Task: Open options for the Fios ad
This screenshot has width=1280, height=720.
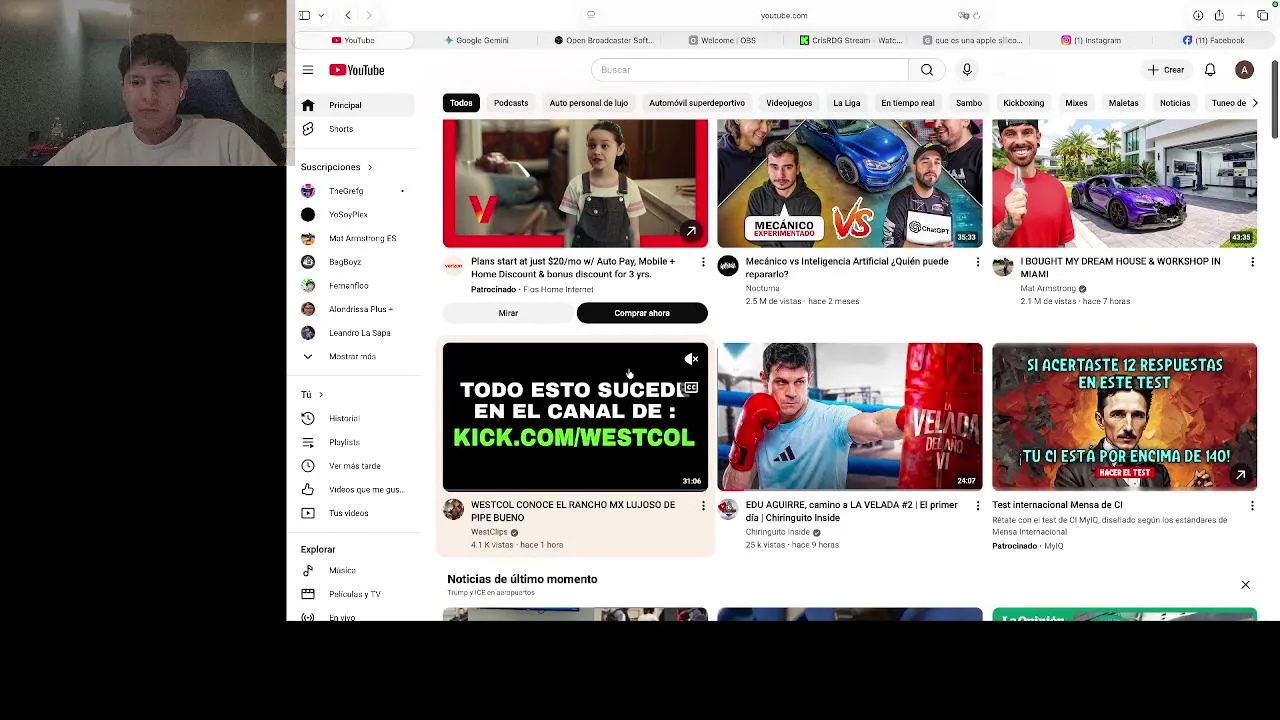Action: coord(703,262)
